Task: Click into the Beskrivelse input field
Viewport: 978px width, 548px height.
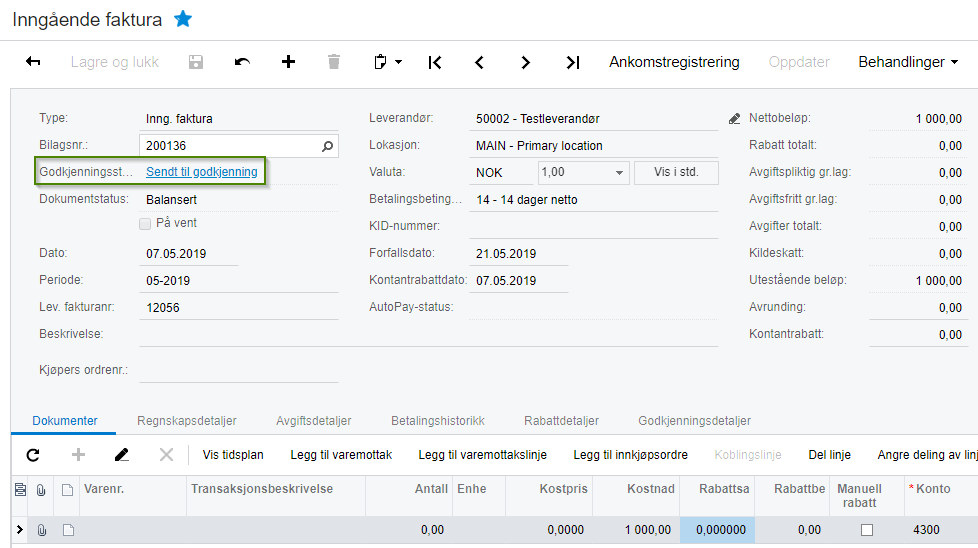Action: 428,334
